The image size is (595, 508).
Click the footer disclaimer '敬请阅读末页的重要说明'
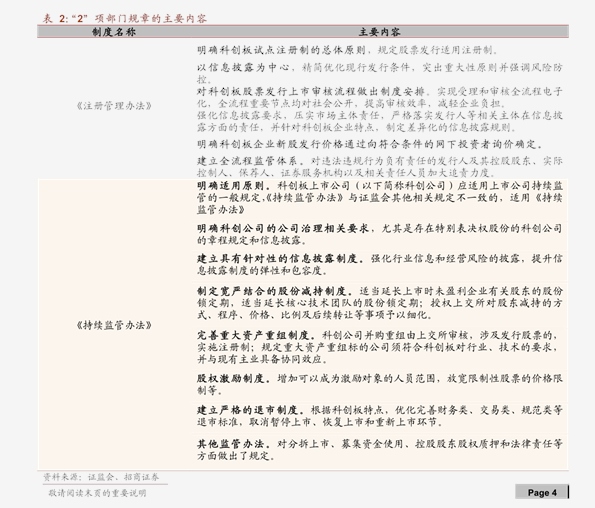coord(97,493)
